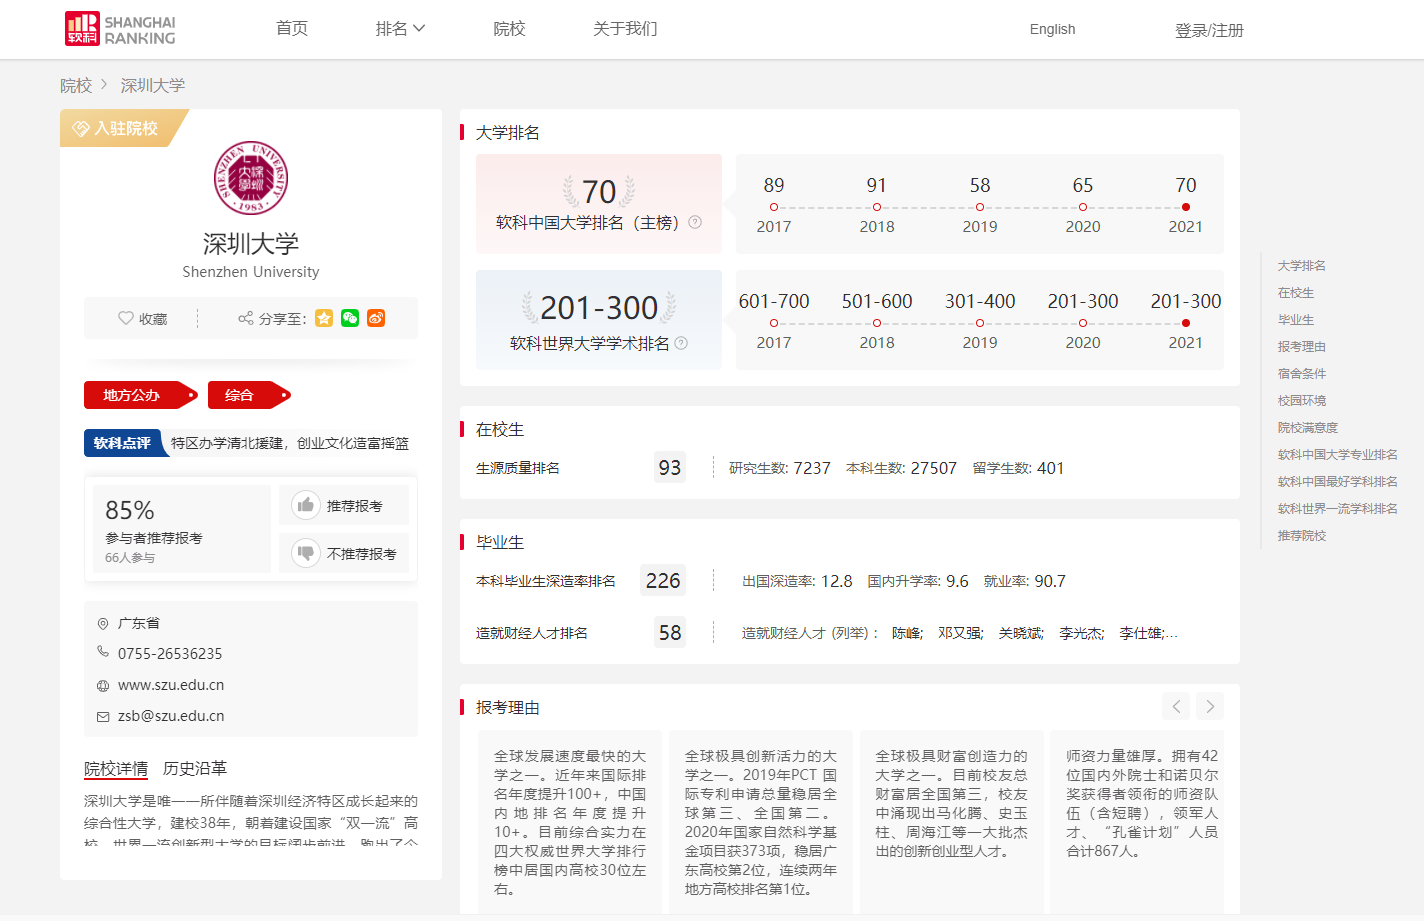Select 2017 marker on 软科中国大学排名 timeline
The height and width of the screenshot is (921, 1424).
[774, 207]
